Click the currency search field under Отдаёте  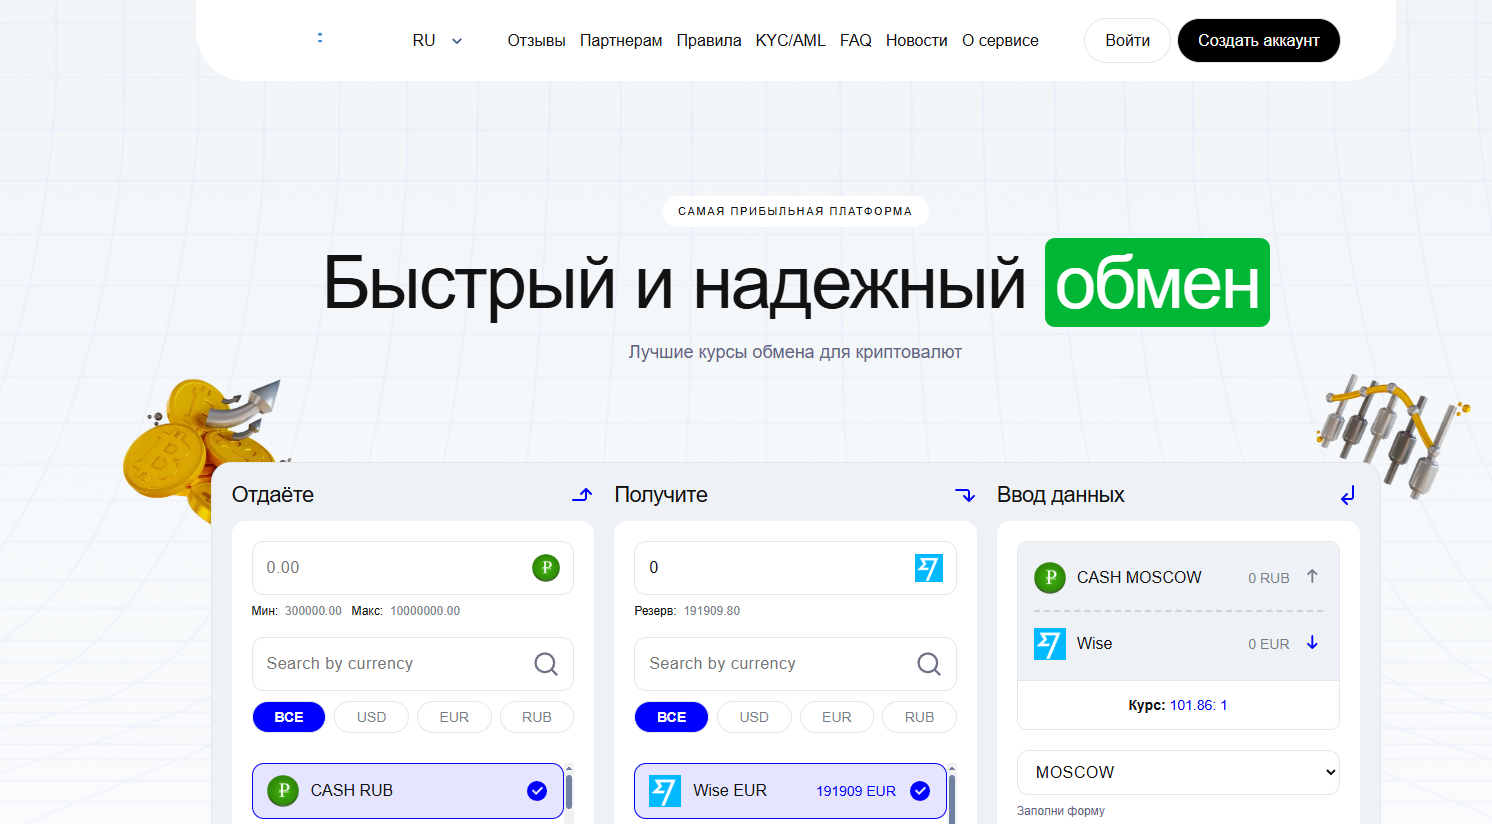click(x=412, y=664)
